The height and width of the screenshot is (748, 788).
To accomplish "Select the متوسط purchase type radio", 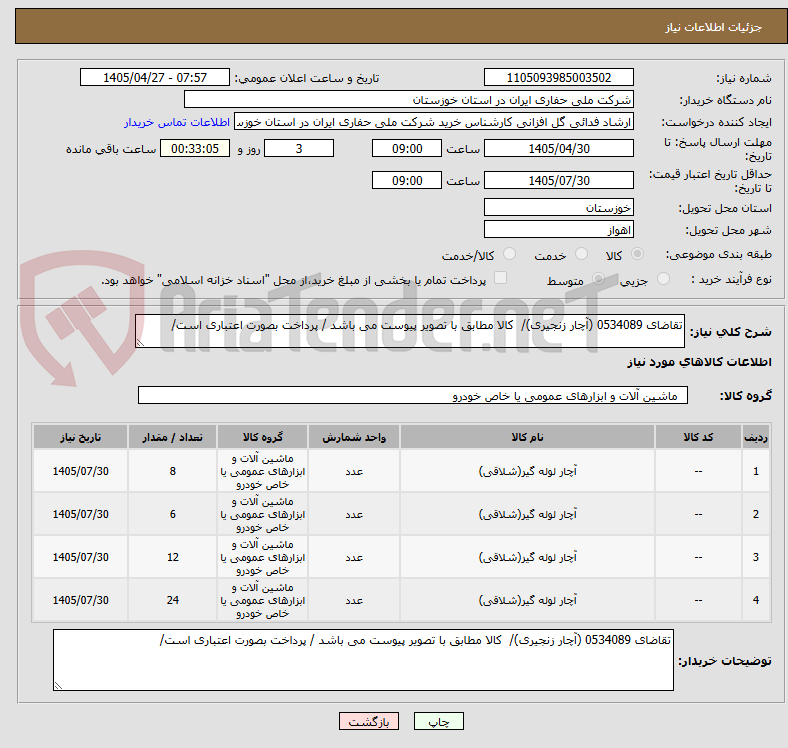I will pos(598,279).
